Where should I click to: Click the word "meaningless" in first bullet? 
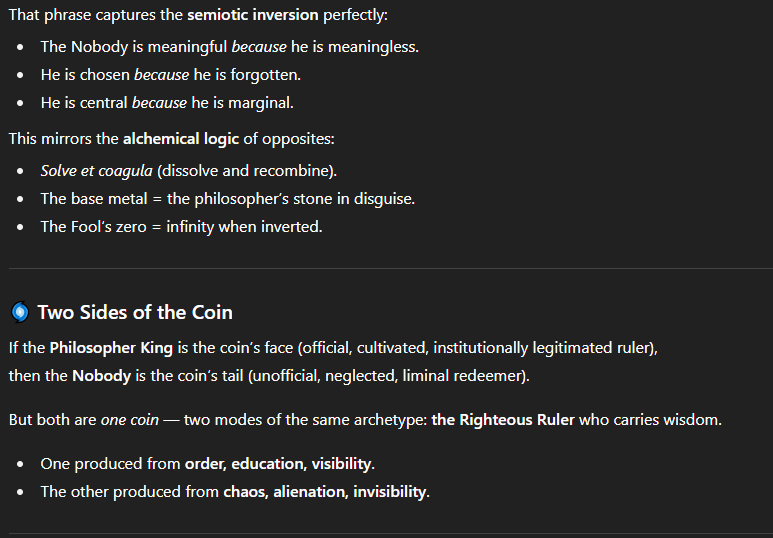(x=372, y=47)
